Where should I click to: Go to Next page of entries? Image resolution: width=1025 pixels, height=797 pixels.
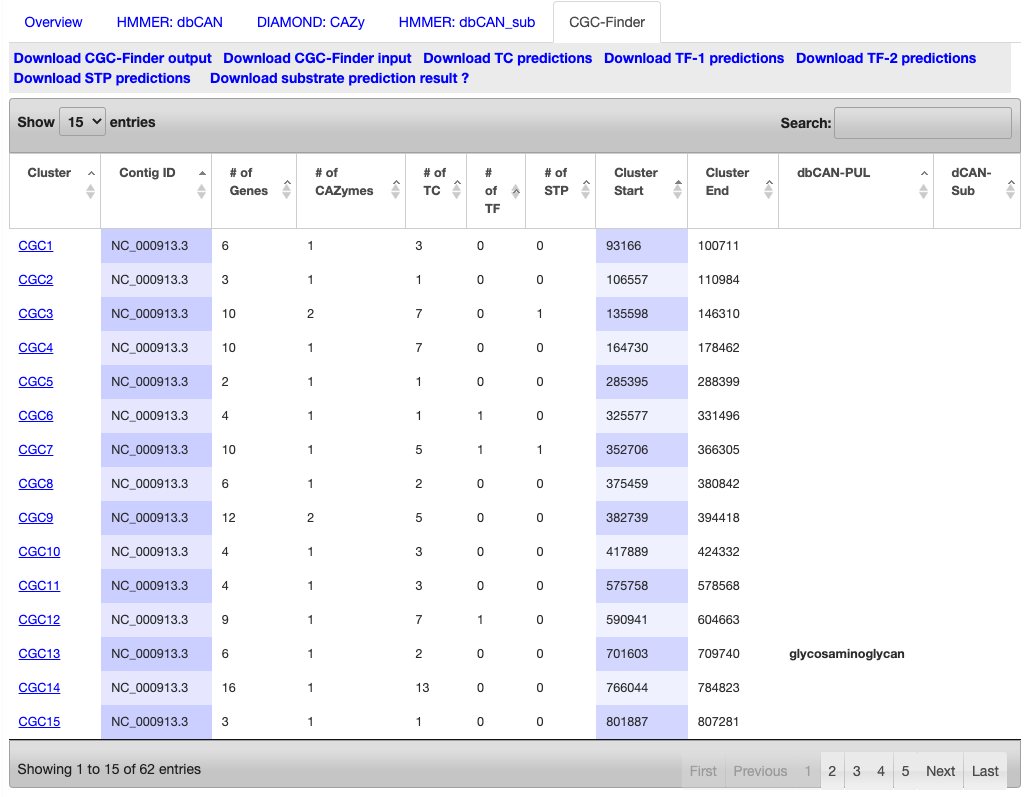coord(940,771)
